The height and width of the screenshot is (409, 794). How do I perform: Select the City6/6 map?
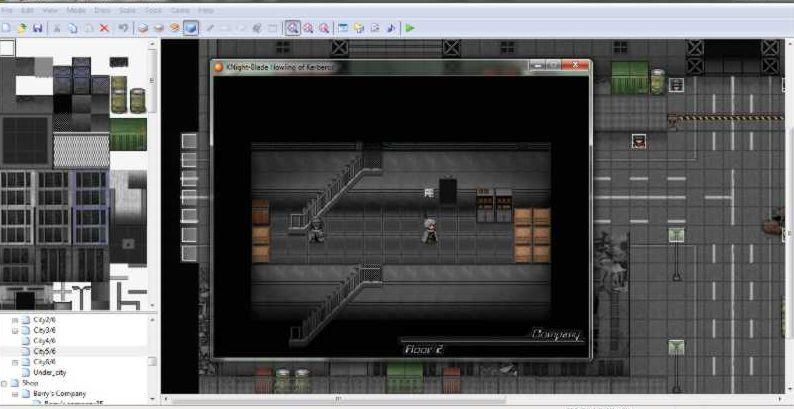pyautogui.click(x=45, y=362)
